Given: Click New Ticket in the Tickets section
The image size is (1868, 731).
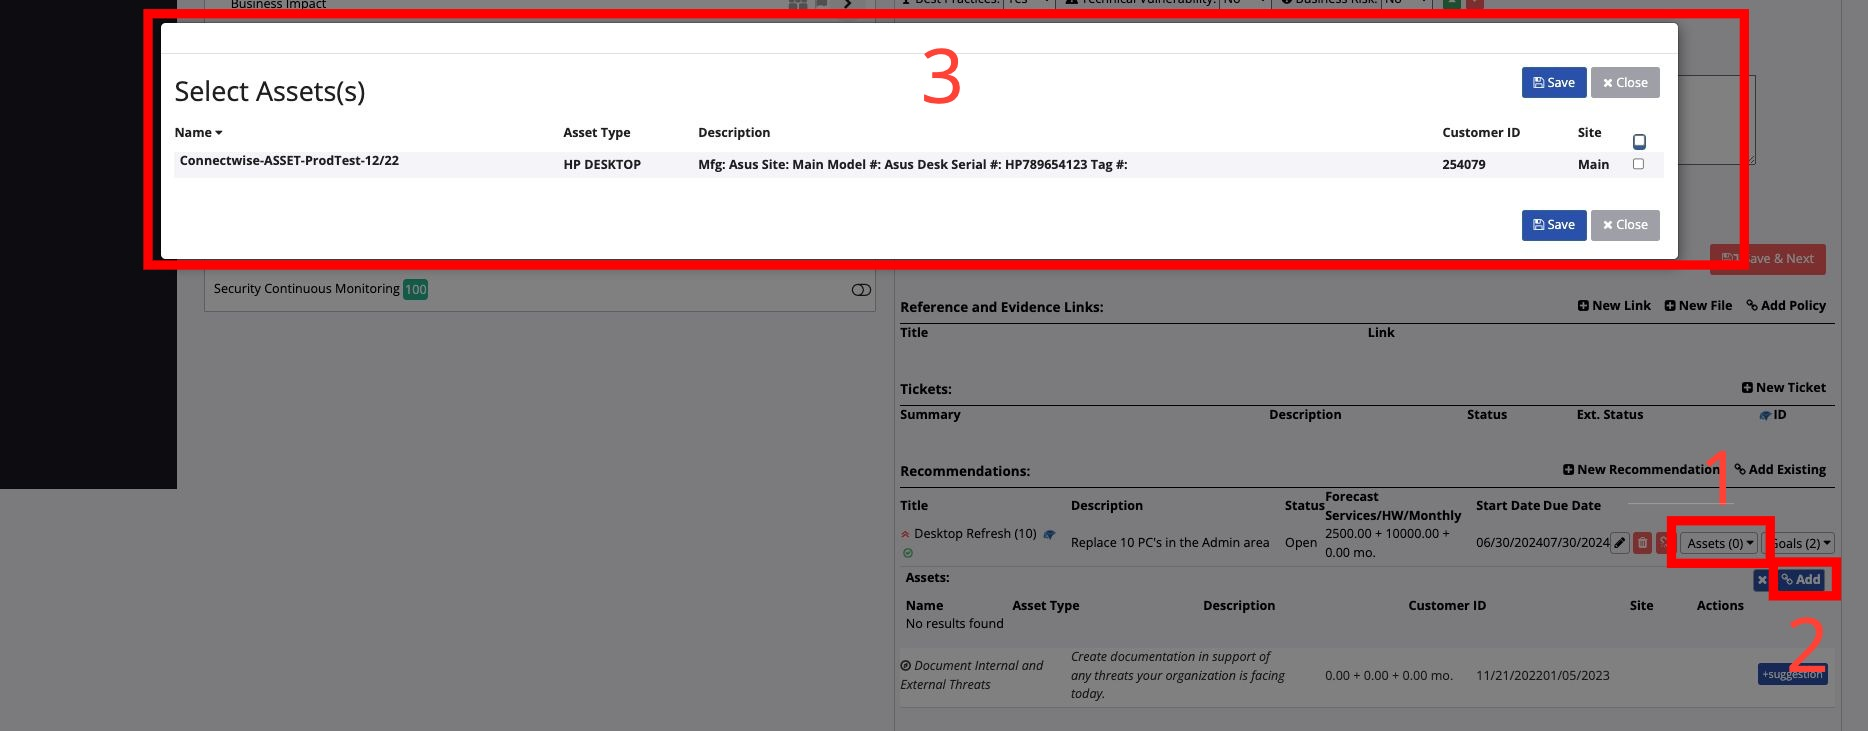Looking at the screenshot, I should click(1783, 388).
